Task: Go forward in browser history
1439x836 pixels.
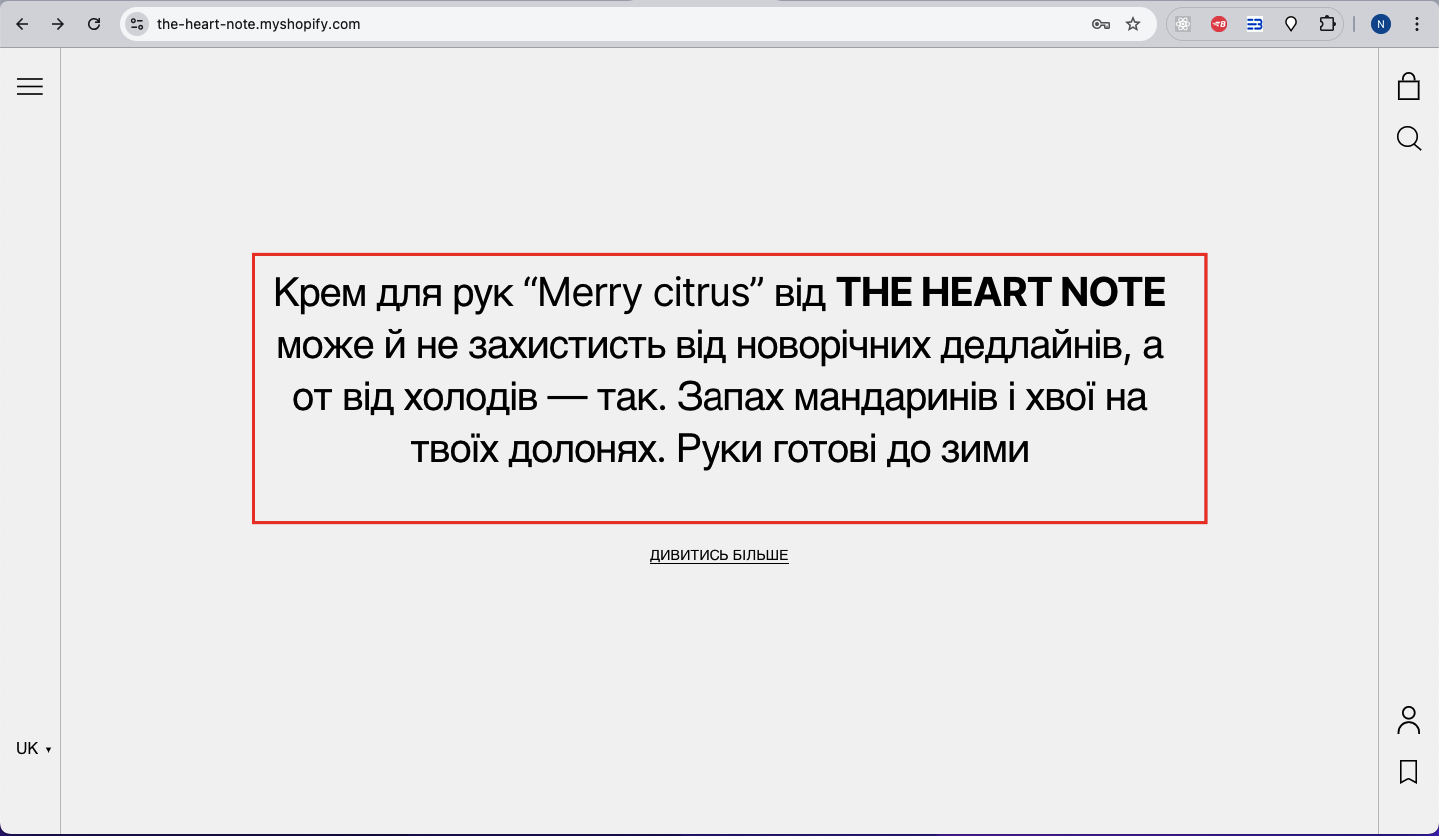Action: [x=58, y=24]
